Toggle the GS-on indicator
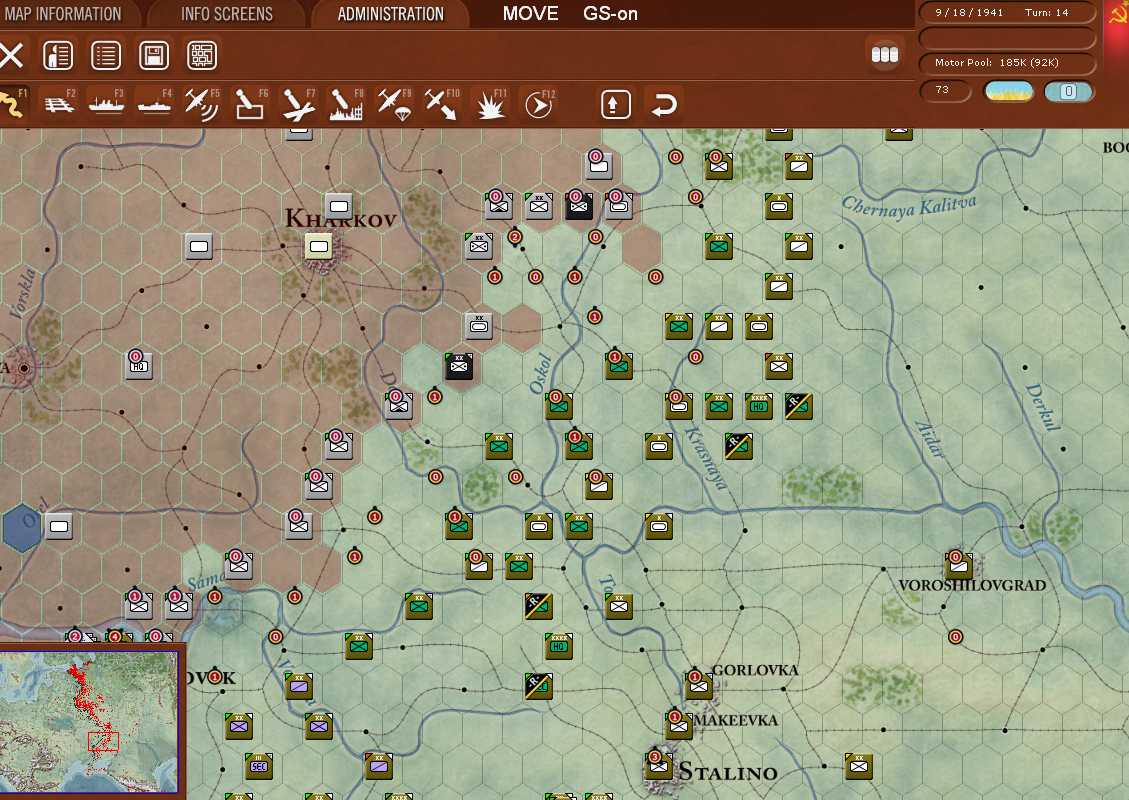 pos(610,14)
